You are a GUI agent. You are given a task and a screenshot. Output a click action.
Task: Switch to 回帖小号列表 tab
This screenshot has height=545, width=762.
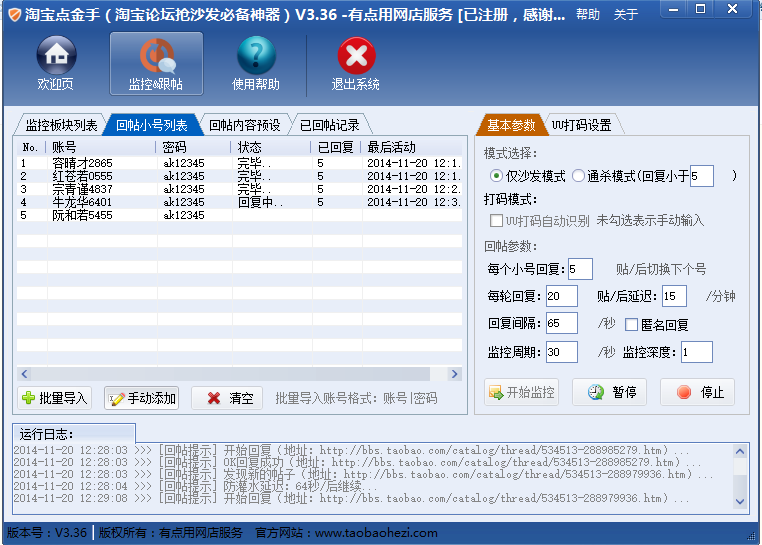tap(152, 125)
